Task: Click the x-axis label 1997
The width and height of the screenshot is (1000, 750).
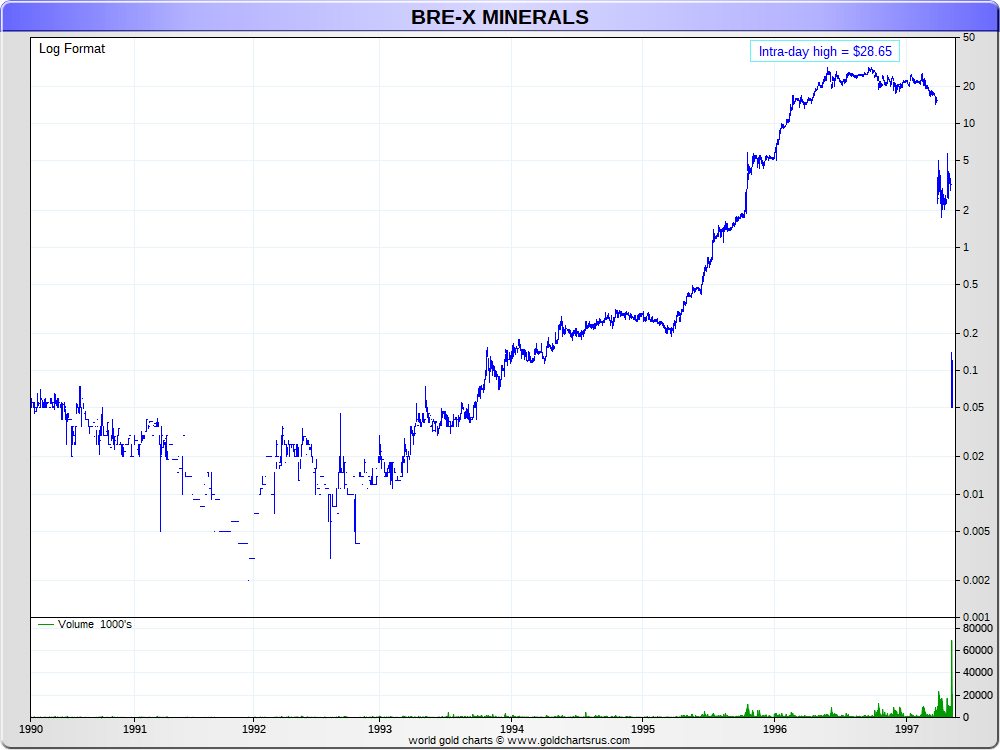Action: click(x=906, y=728)
